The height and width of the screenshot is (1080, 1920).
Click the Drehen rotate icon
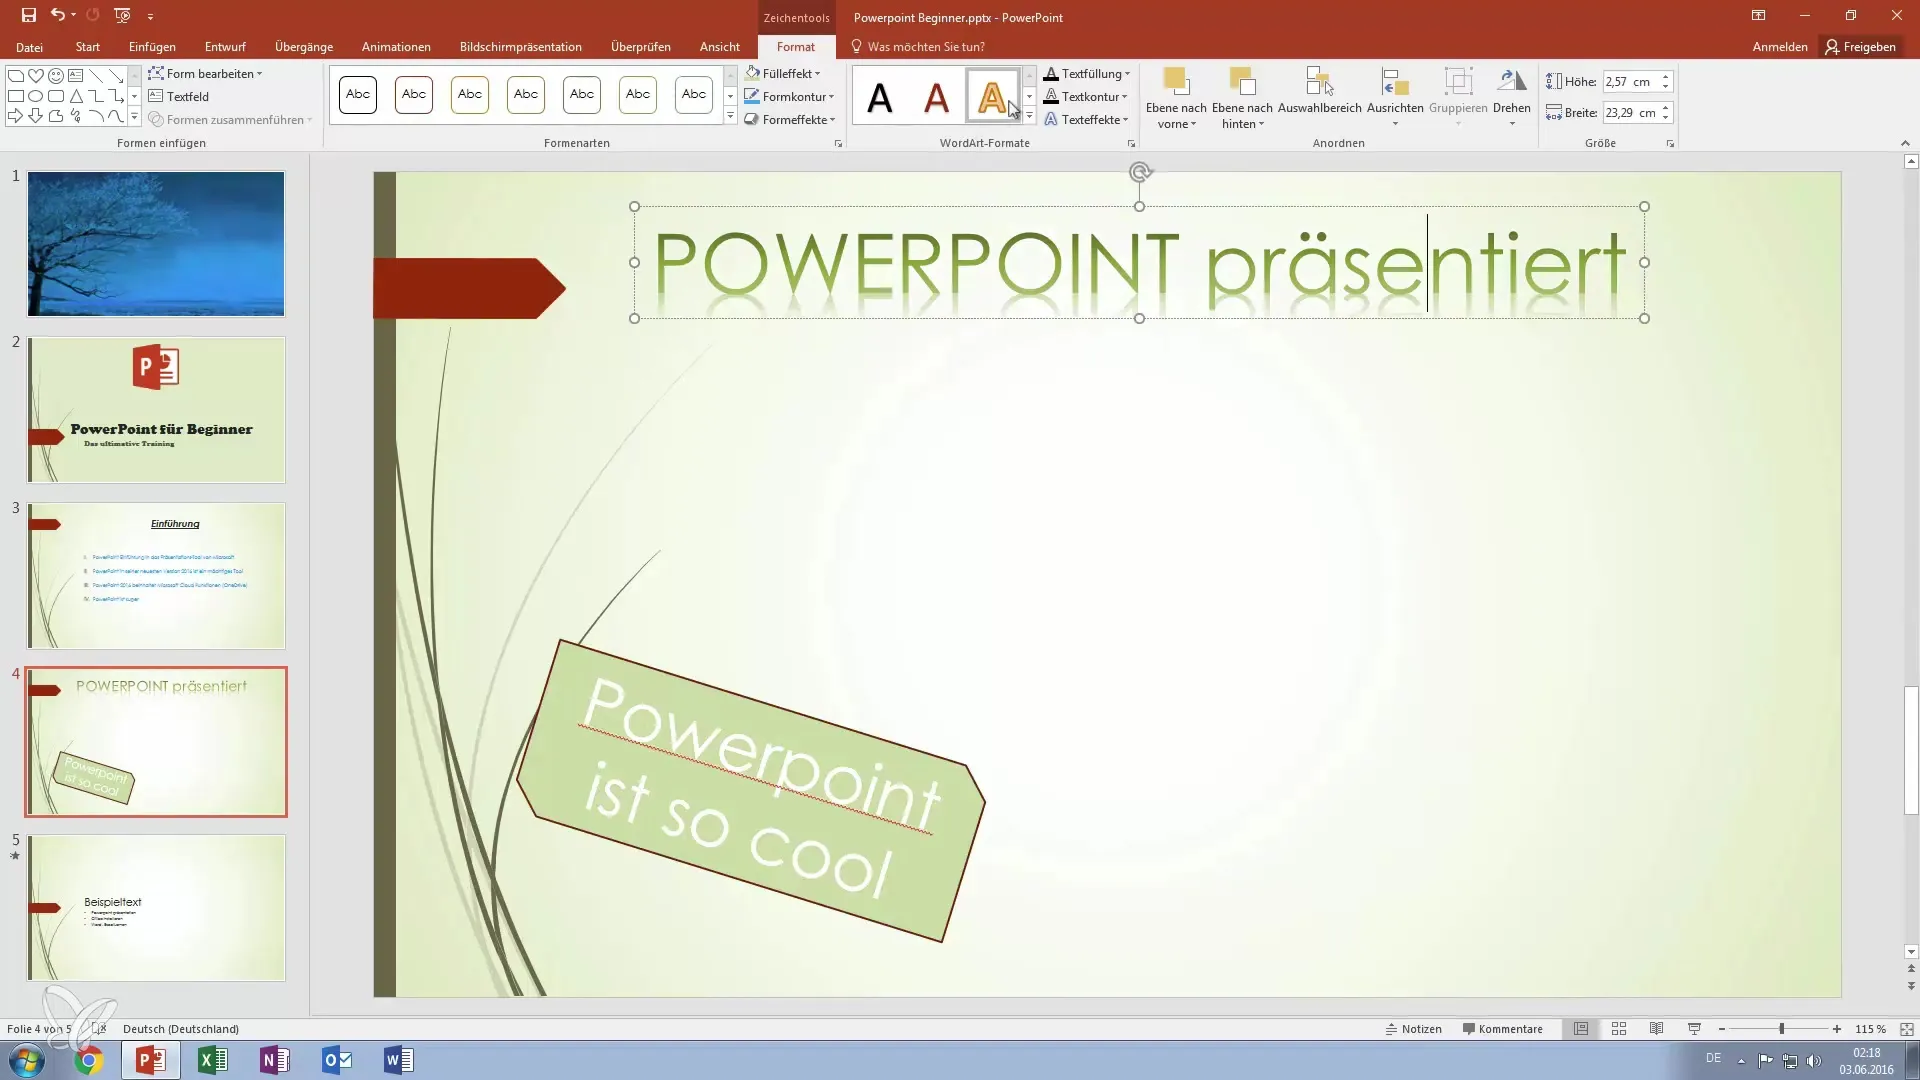click(1511, 82)
